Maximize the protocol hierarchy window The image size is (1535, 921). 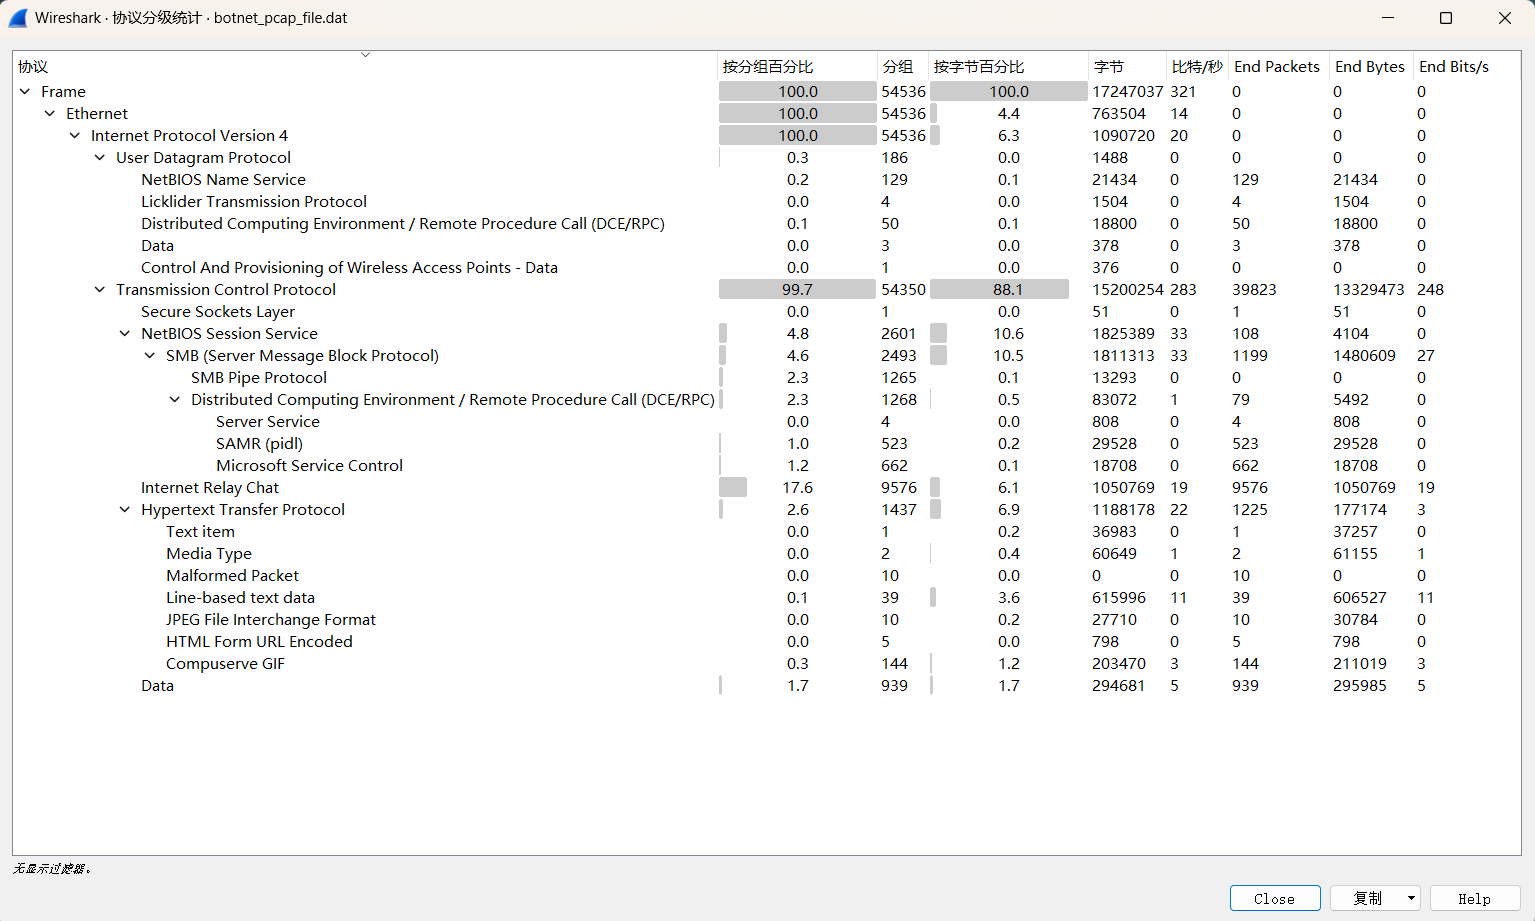click(x=1446, y=18)
